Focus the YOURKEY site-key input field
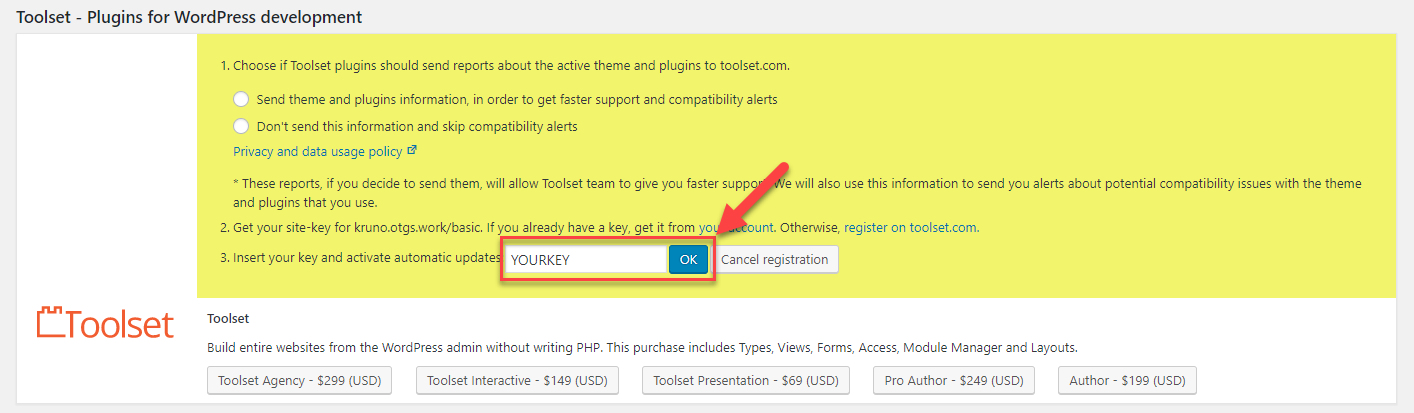The width and height of the screenshot is (1414, 413). pyautogui.click(x=585, y=259)
